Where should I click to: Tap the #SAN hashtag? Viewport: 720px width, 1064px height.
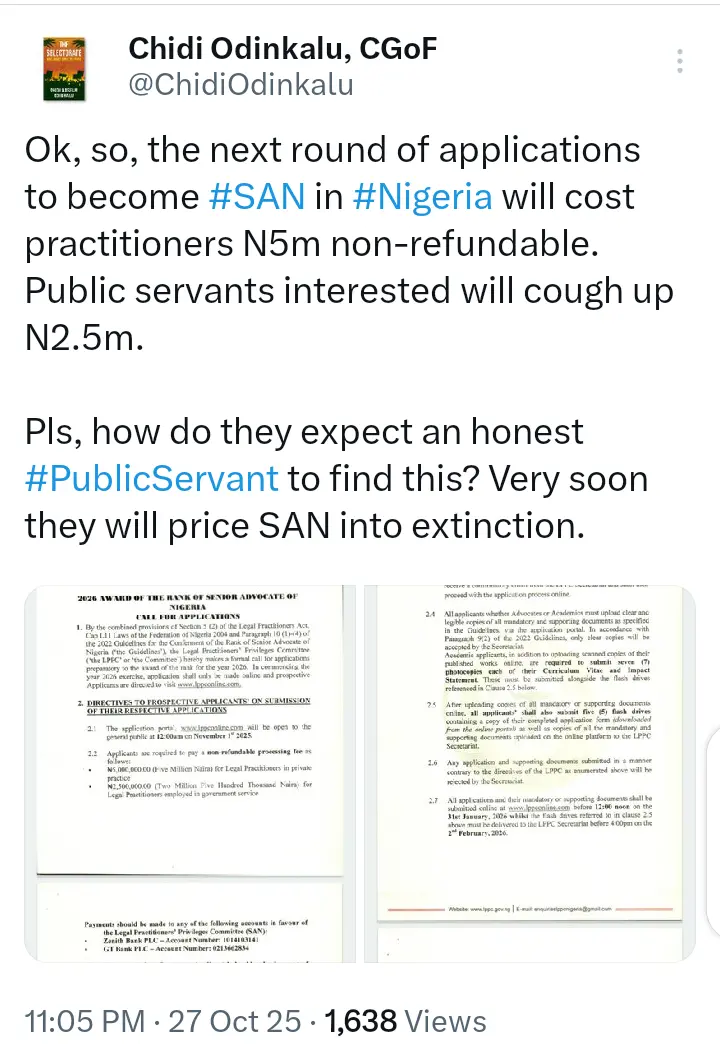tap(256, 195)
